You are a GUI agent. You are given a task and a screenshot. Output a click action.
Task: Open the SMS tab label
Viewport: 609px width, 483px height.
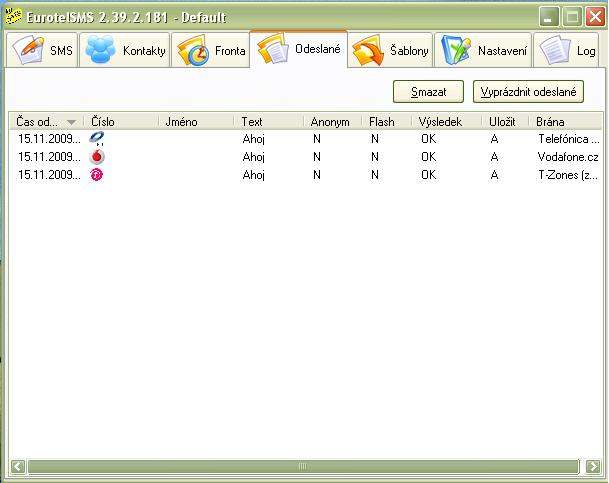61,50
